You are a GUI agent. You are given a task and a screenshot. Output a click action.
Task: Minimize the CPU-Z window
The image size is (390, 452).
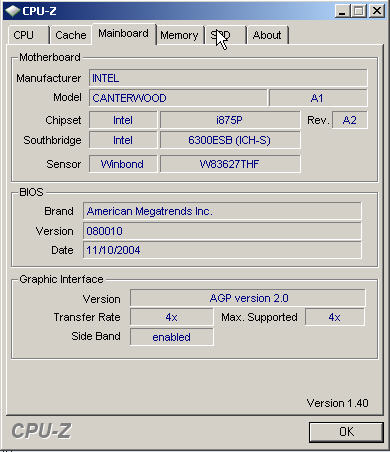click(342, 11)
